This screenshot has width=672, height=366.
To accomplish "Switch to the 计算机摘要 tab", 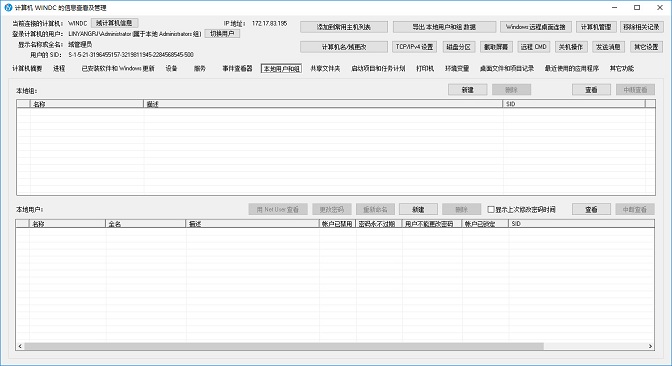I will coord(27,69).
